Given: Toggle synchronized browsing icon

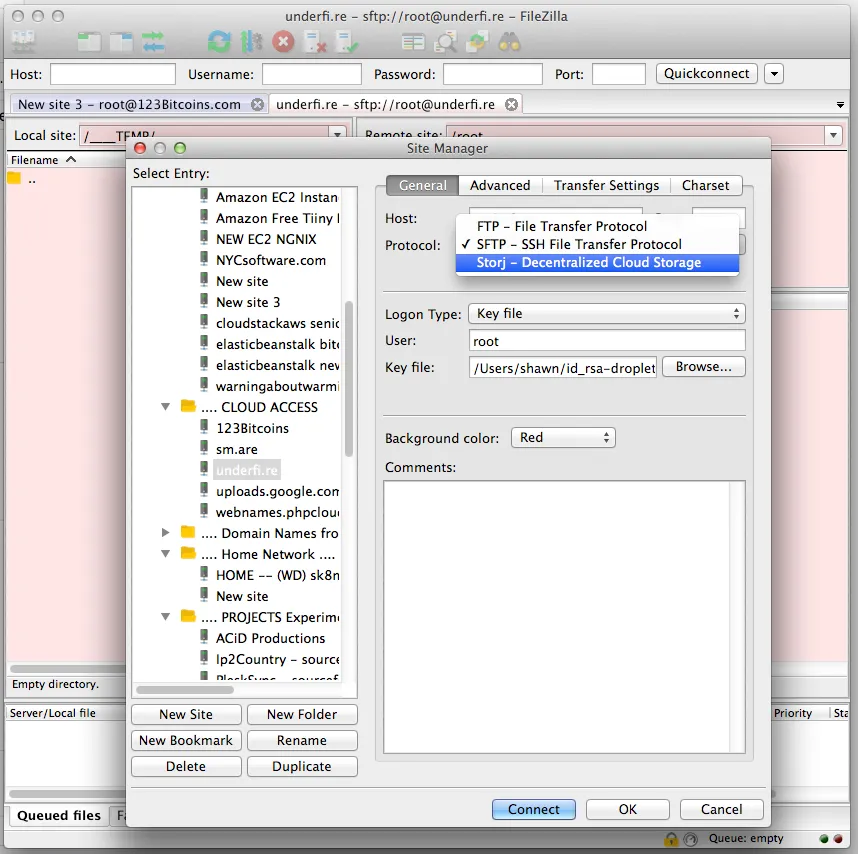Looking at the screenshot, I should click(477, 42).
